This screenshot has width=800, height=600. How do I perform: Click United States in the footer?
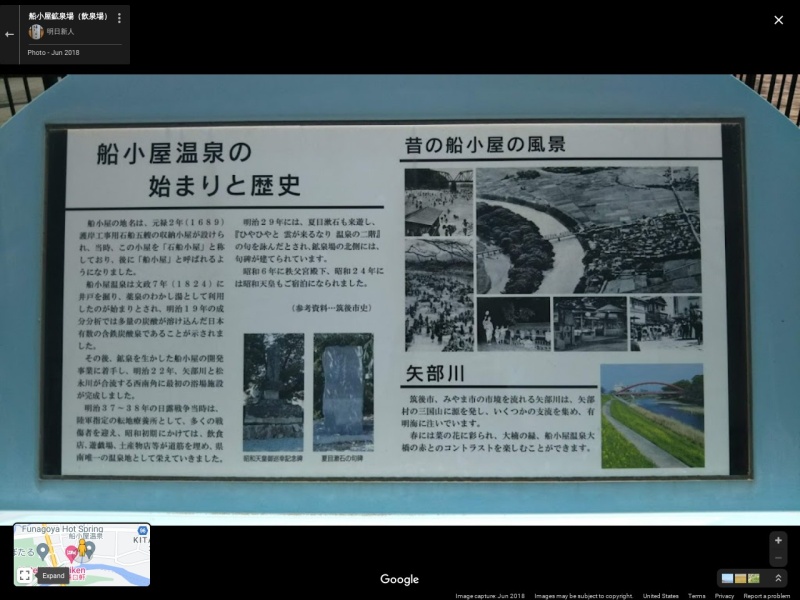661,596
